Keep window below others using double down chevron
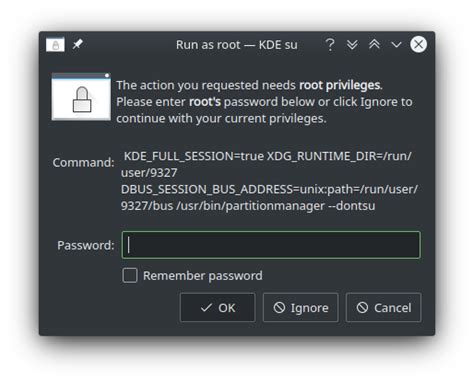 [x=352, y=45]
